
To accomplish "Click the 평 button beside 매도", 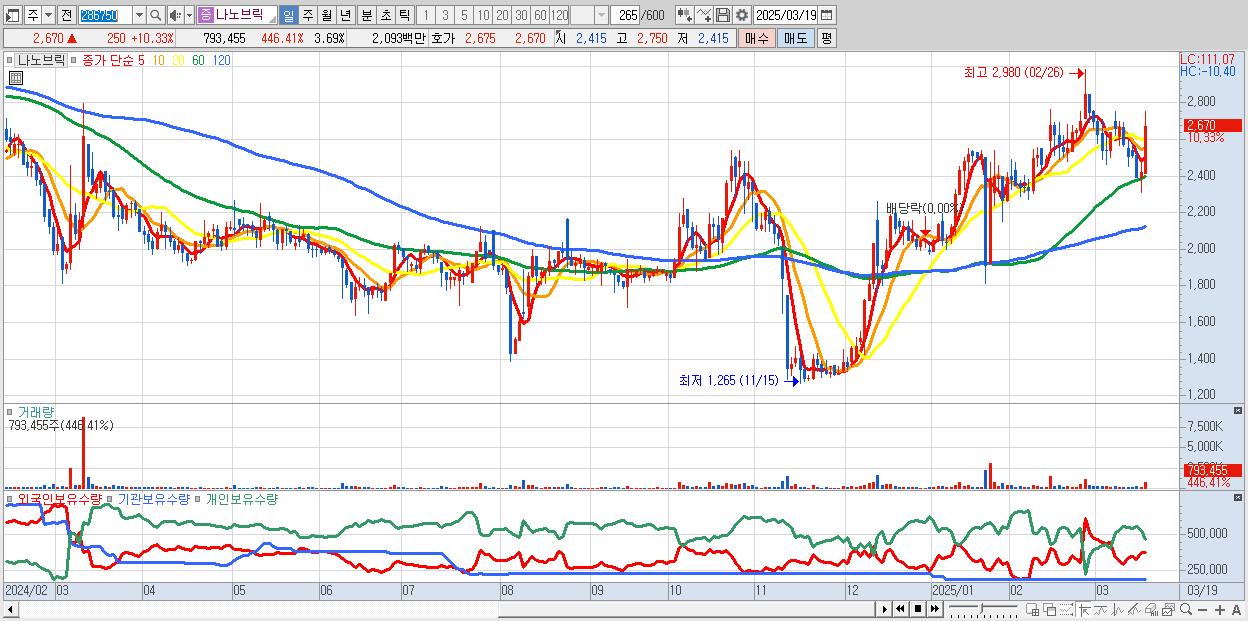I will point(826,38).
